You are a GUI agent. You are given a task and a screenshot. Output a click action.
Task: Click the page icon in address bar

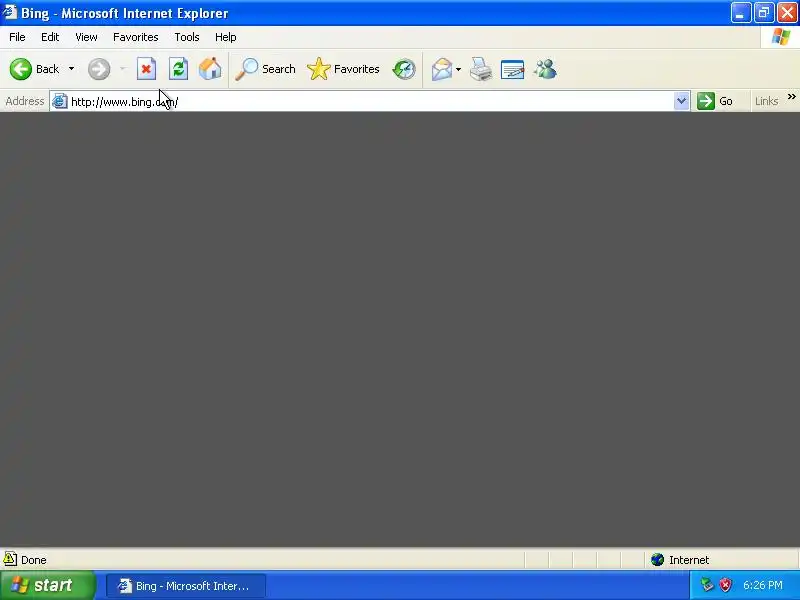(60, 101)
